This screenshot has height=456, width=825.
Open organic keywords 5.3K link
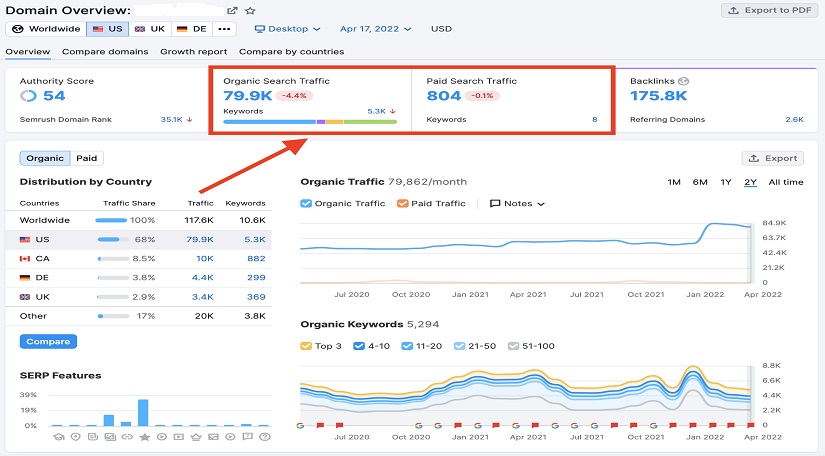[377, 111]
